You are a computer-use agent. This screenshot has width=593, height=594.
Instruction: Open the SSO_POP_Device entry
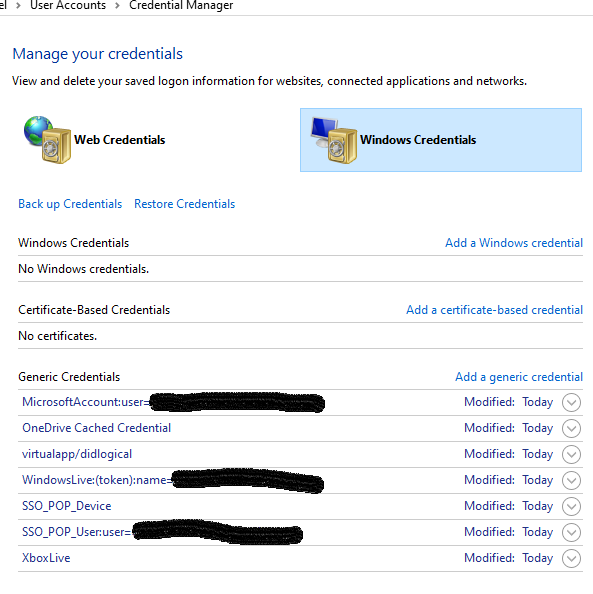pos(300,506)
